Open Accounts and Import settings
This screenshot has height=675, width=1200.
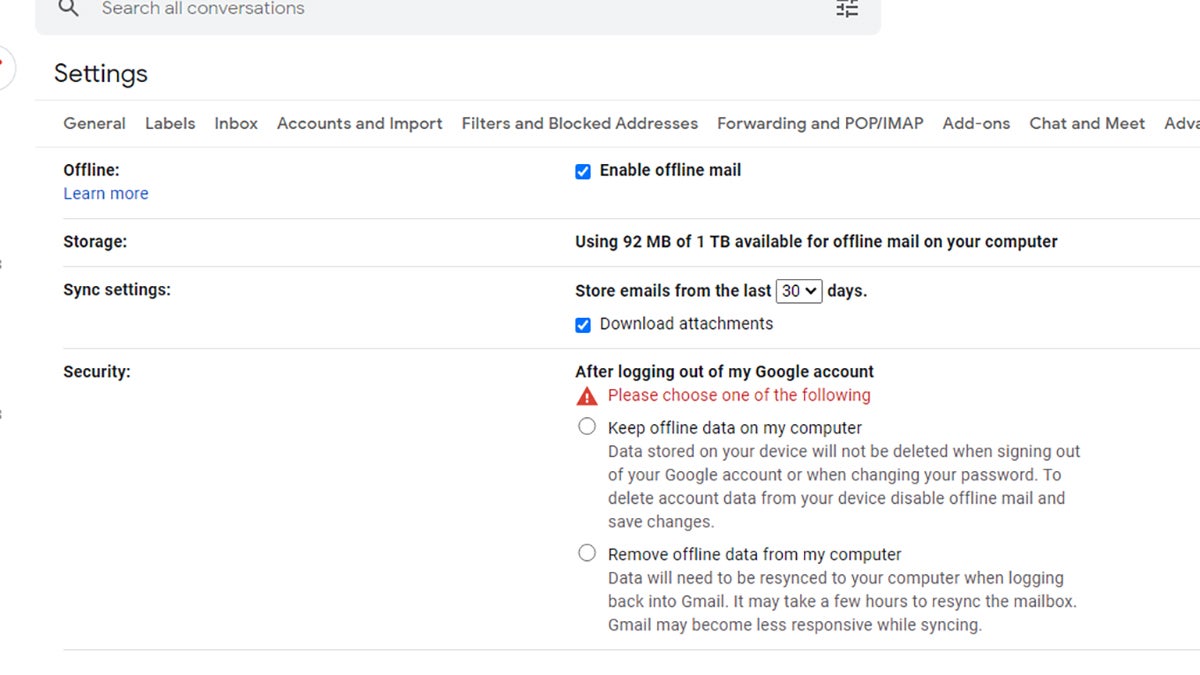coord(359,123)
